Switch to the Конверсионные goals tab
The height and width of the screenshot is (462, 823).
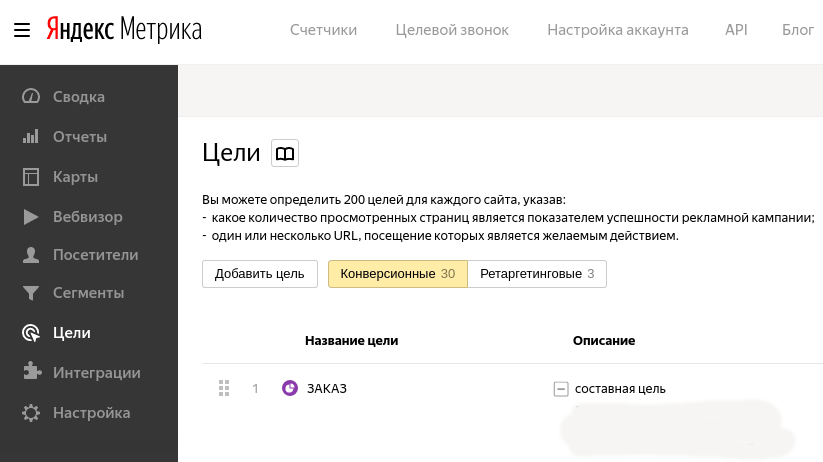(398, 274)
